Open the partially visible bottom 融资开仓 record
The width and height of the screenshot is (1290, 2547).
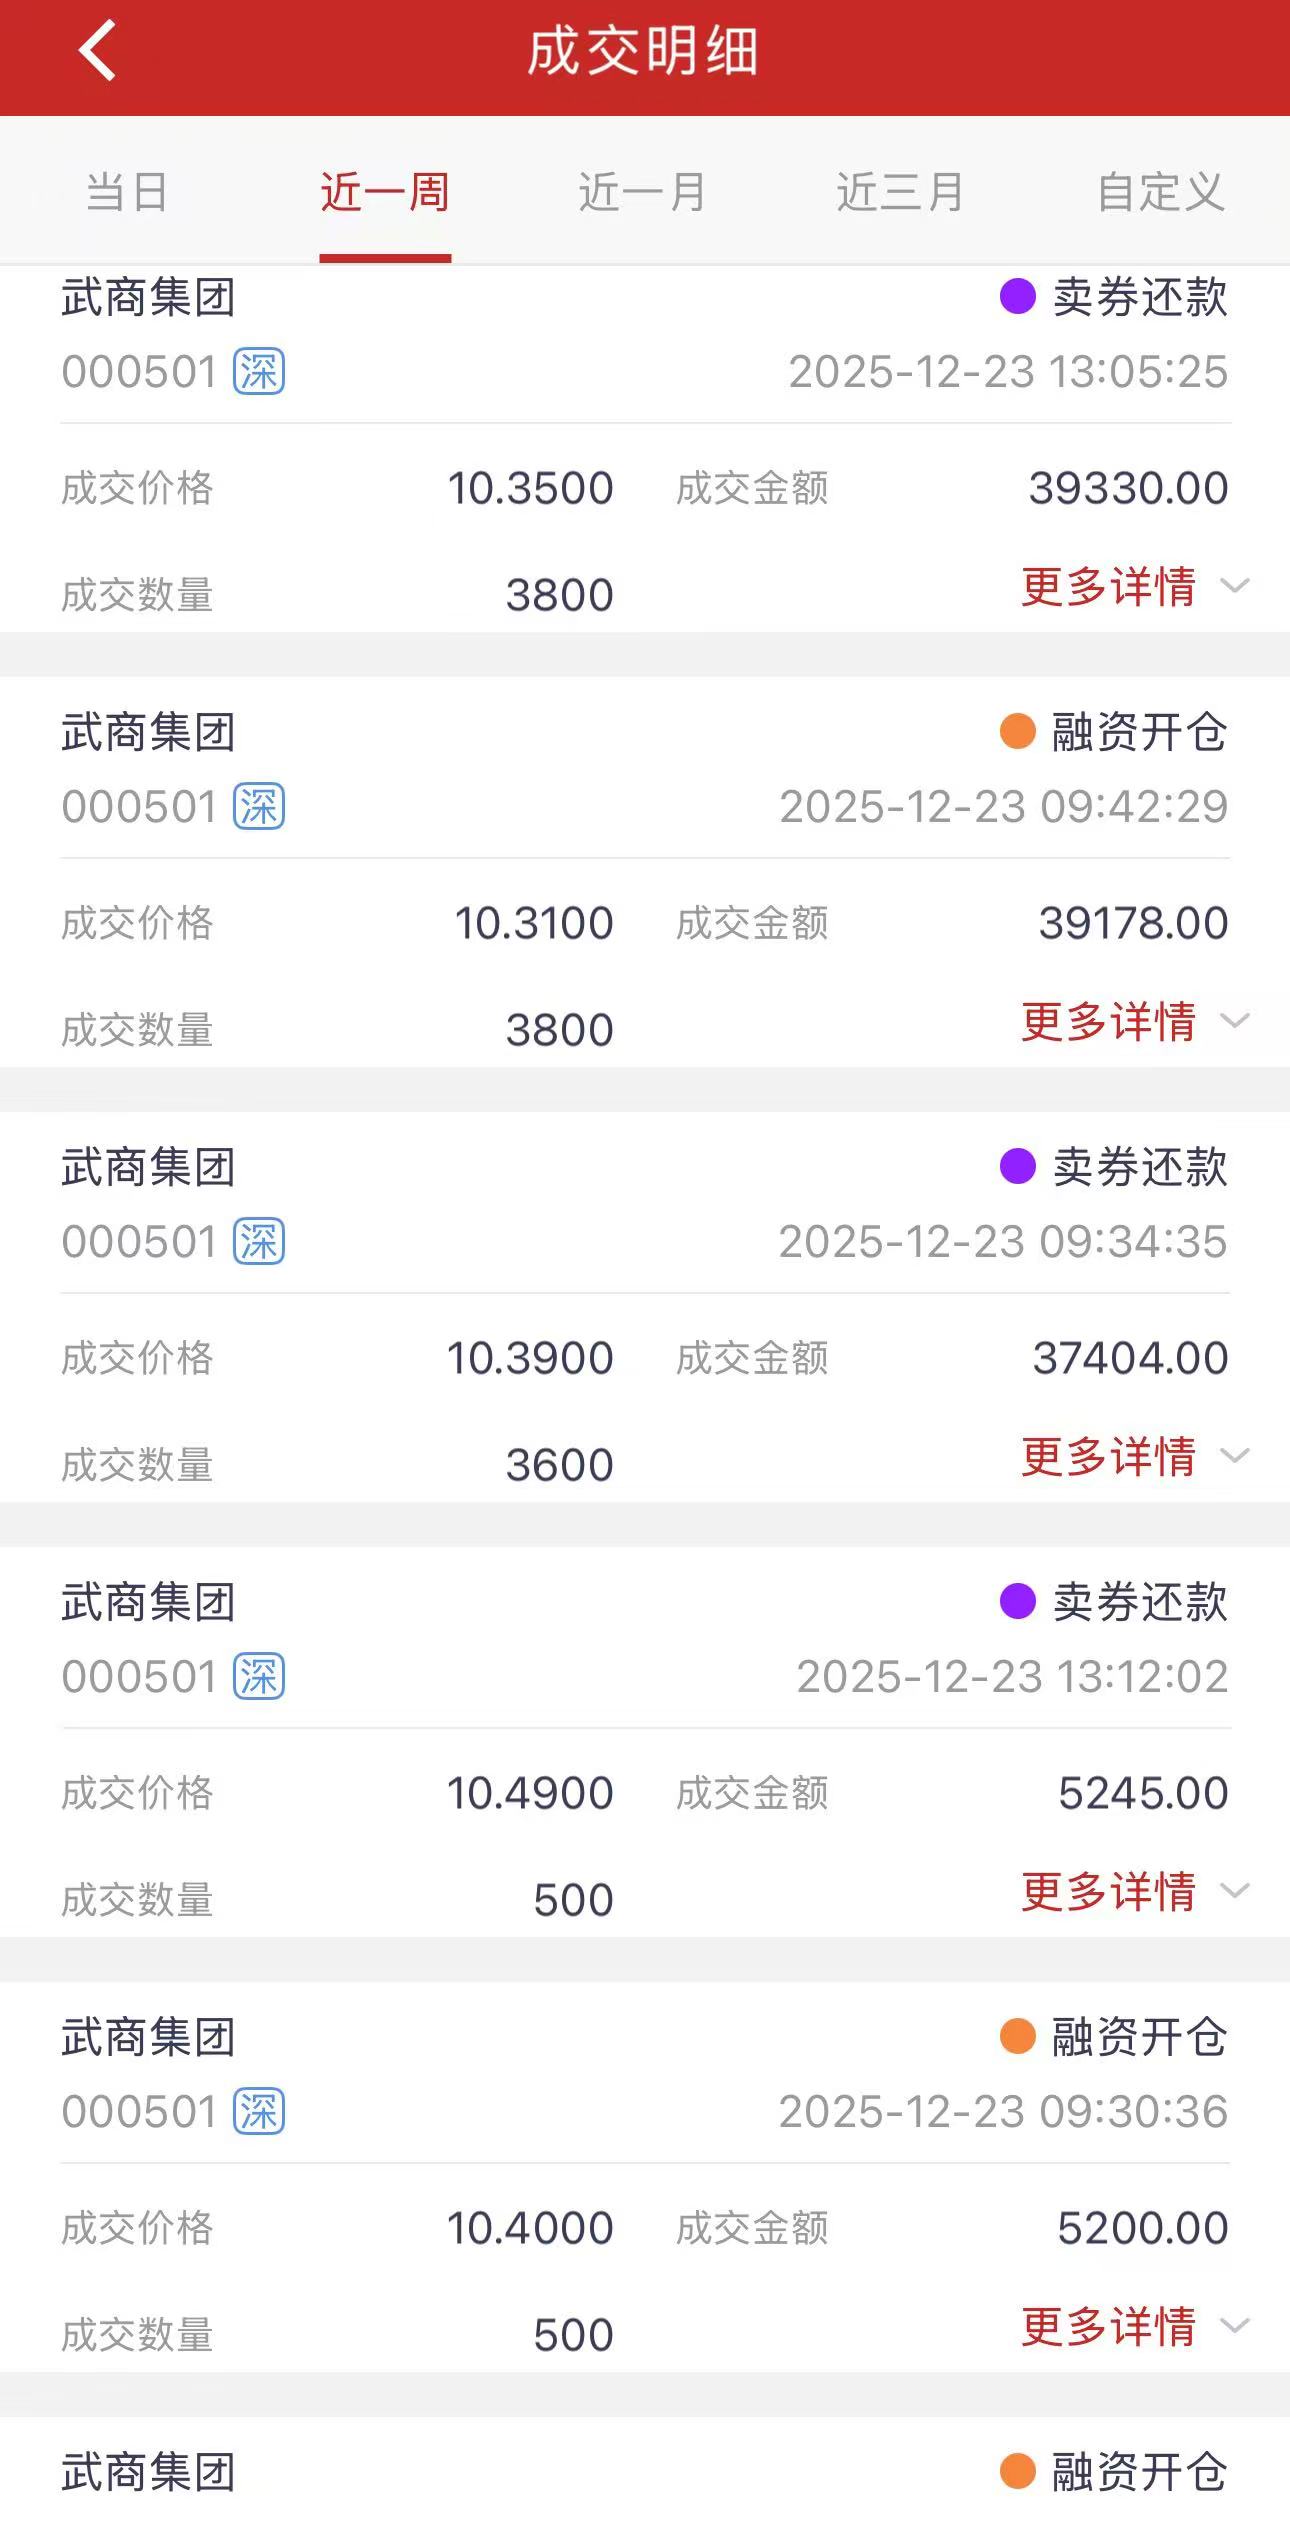tap(645, 2482)
